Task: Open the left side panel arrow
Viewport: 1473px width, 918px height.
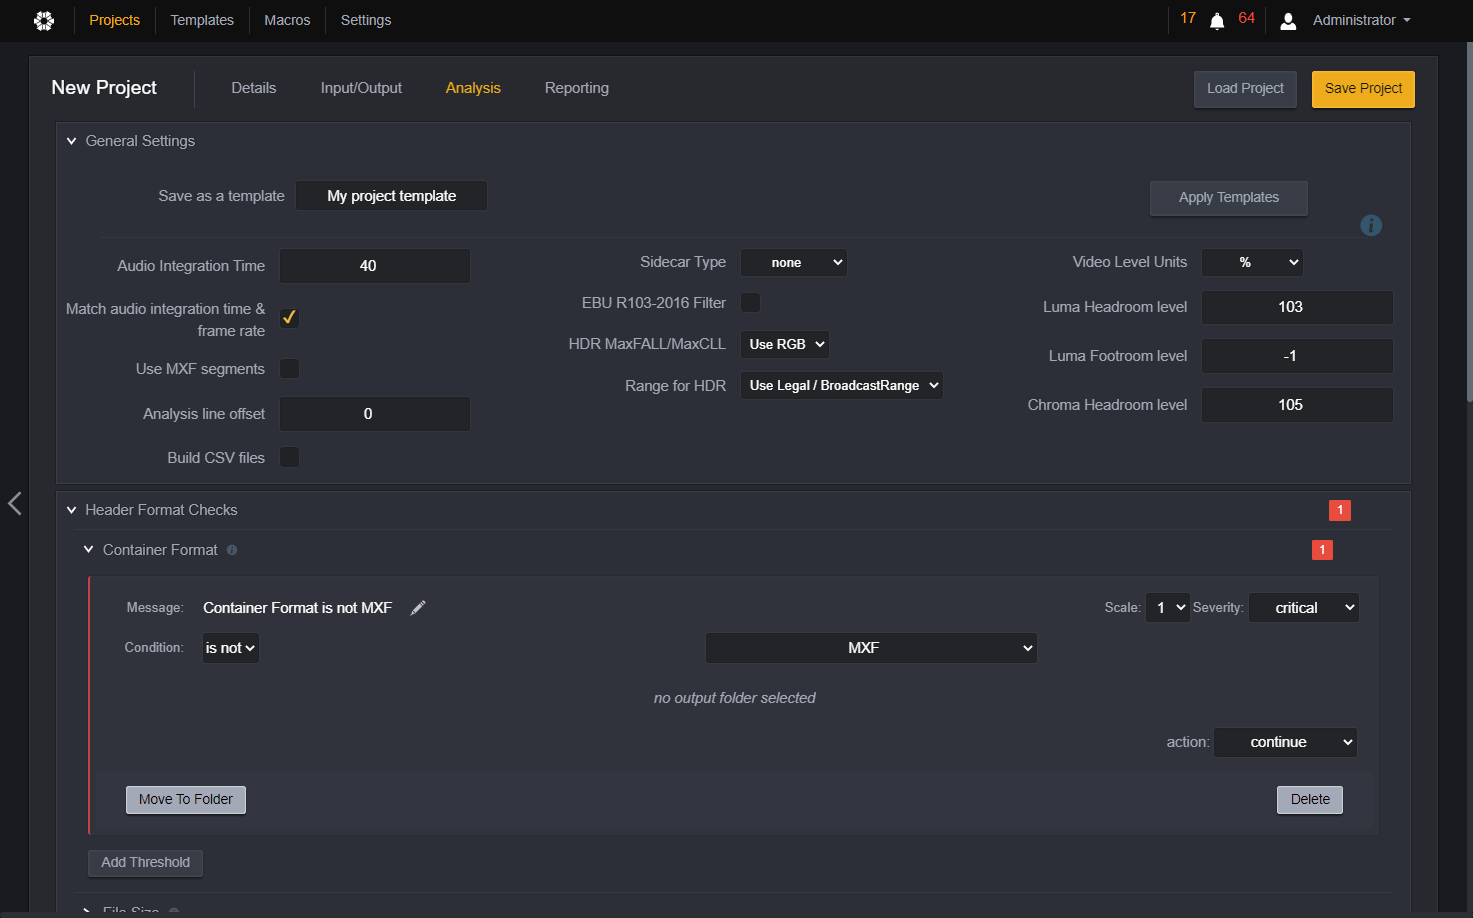Action: click(x=15, y=503)
